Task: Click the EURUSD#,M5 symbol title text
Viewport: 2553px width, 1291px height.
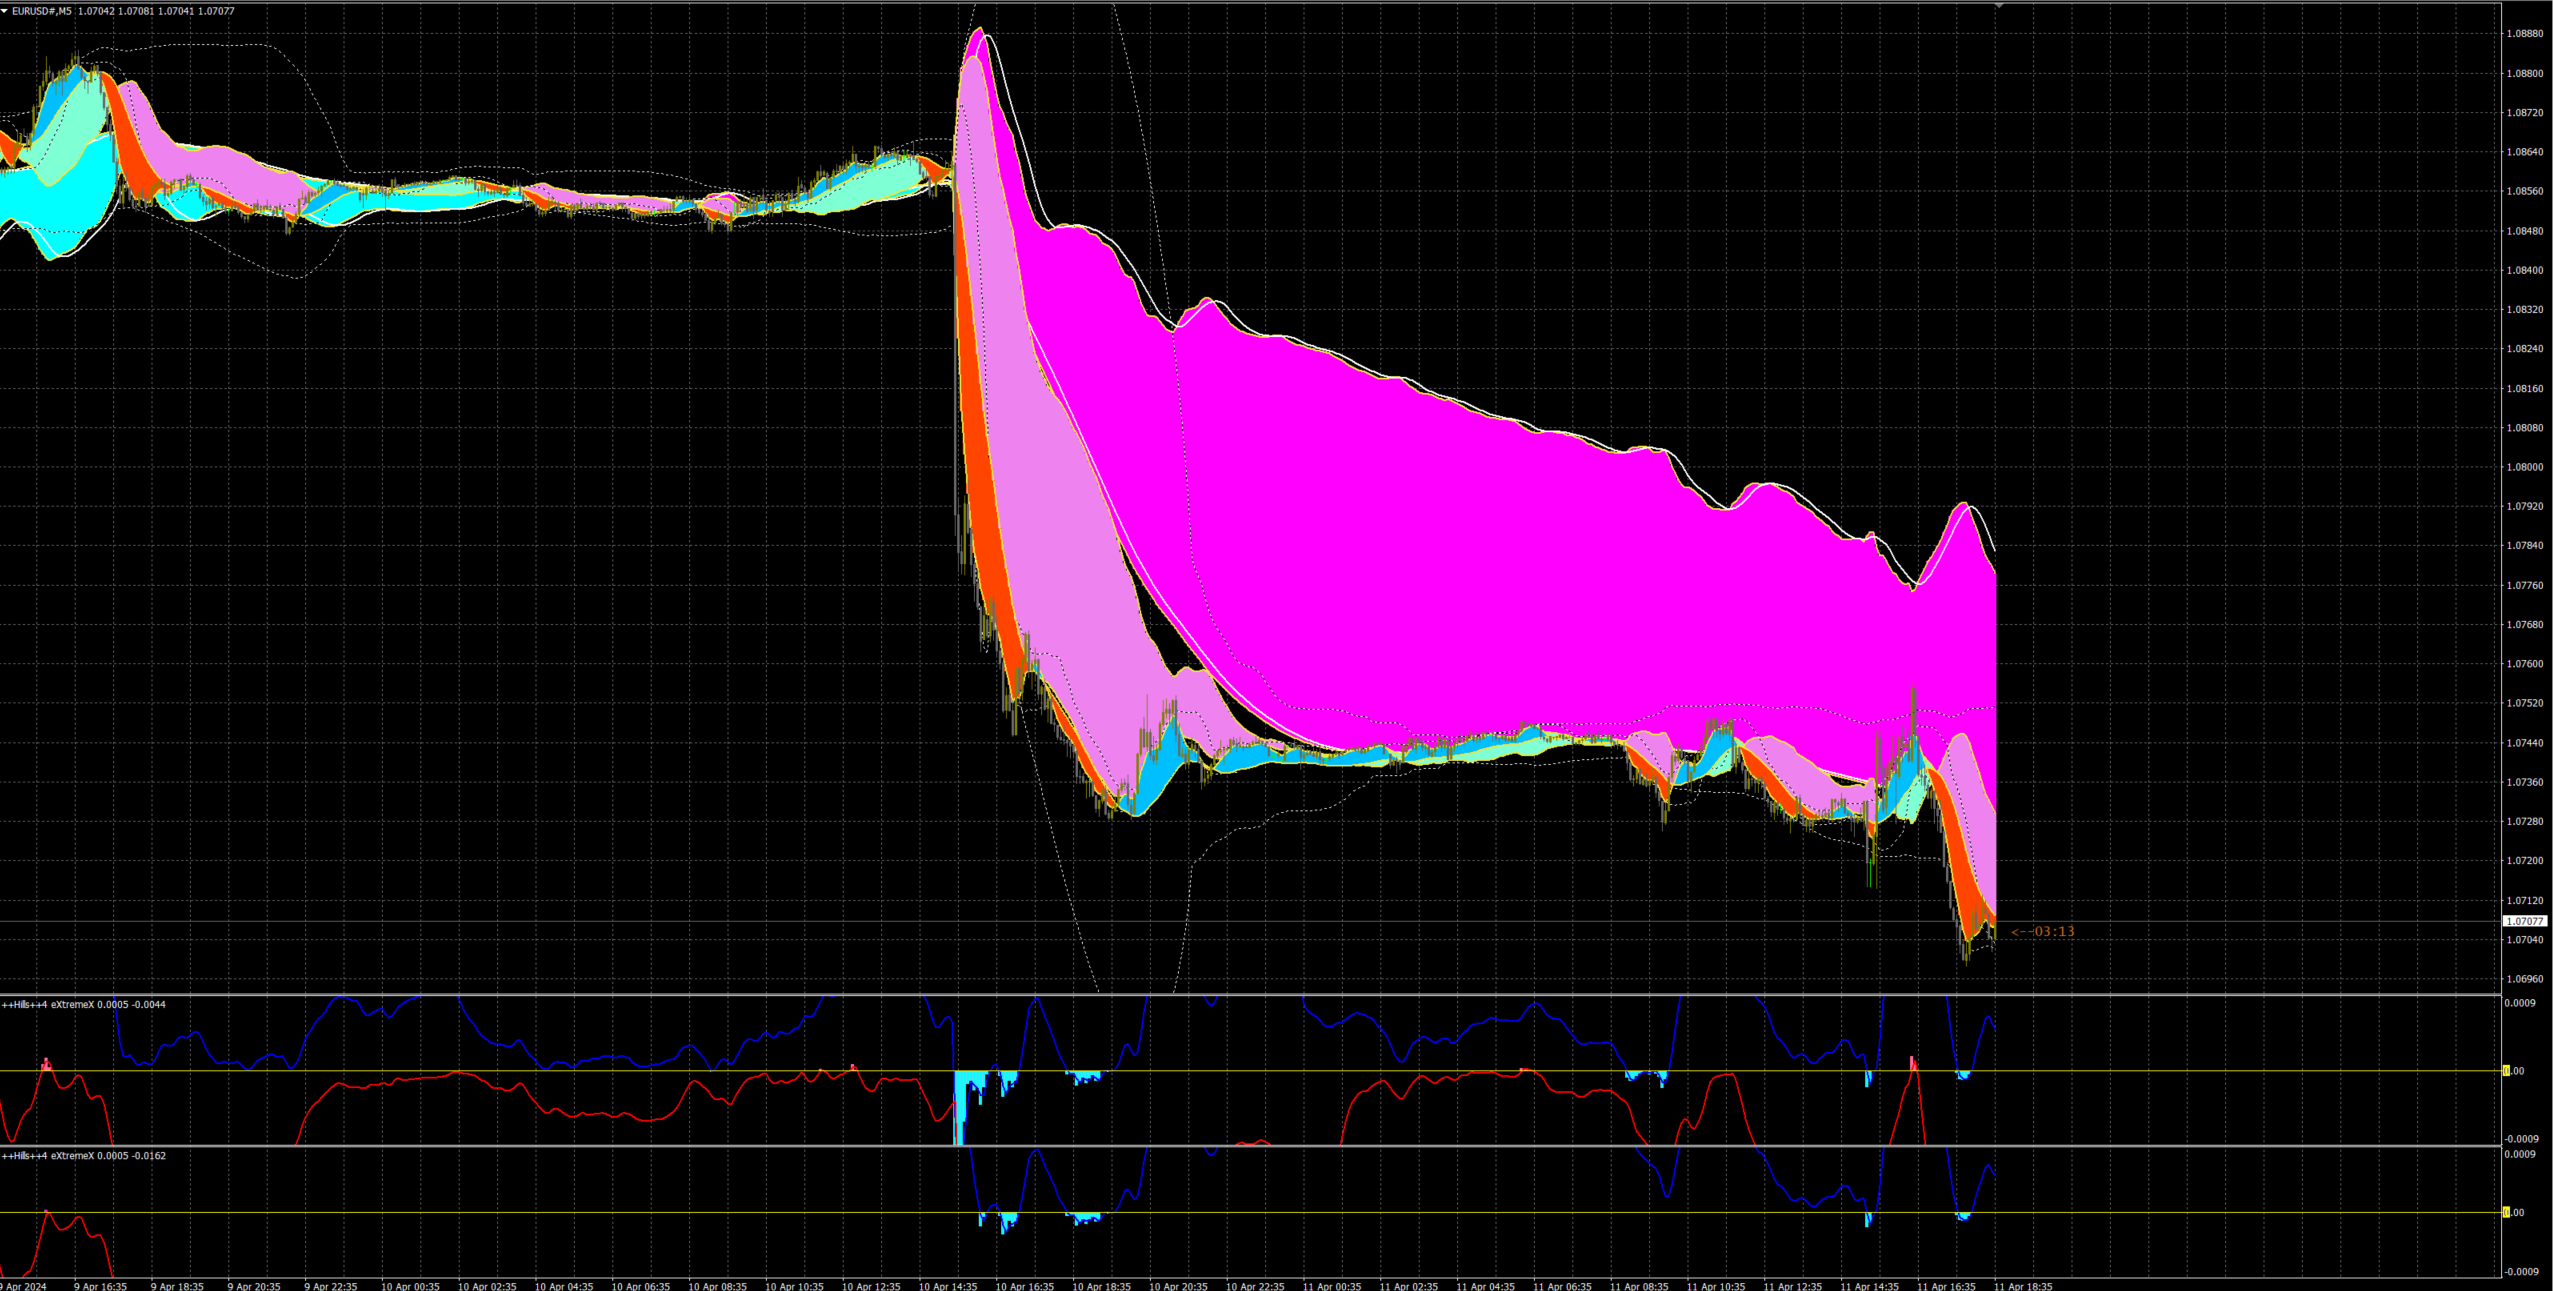Action: pos(42,11)
